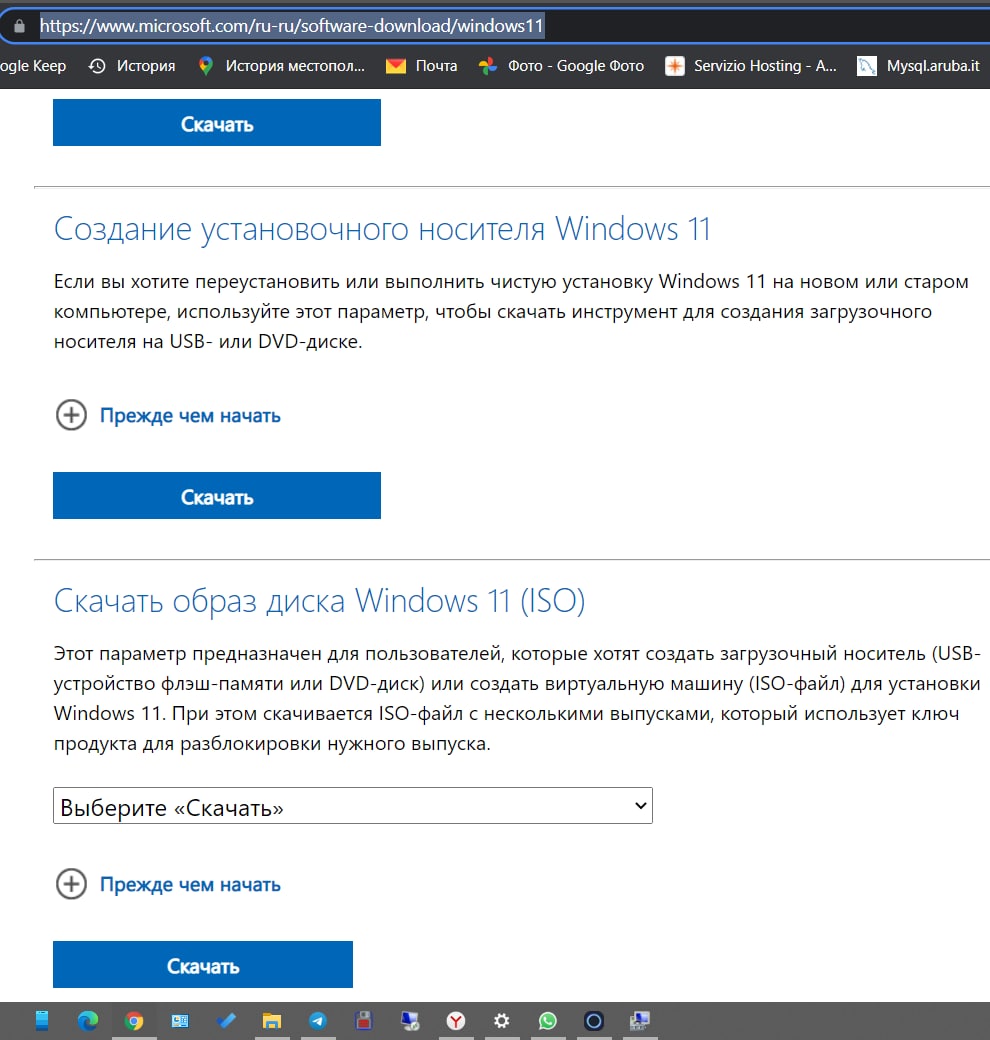Click heading Создание установочного носителя Windows 11
This screenshot has width=990, height=1040.
coord(382,229)
